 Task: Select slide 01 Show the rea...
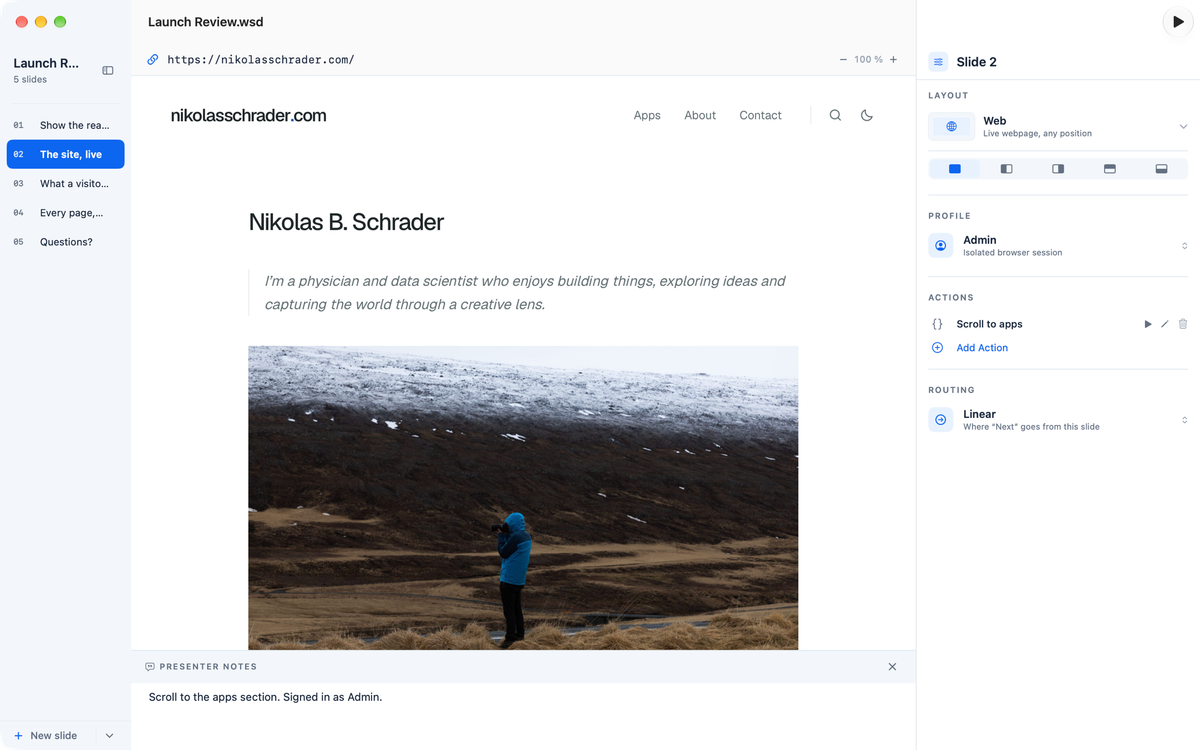click(65, 125)
